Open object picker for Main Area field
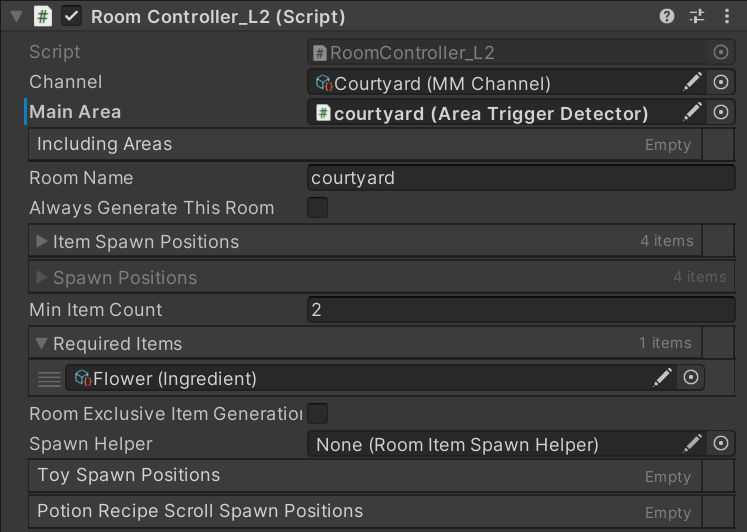 (x=721, y=113)
